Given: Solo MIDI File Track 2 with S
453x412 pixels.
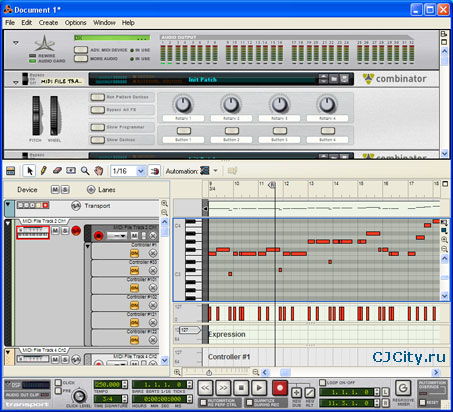Looking at the screenshot, I should pos(65,230).
